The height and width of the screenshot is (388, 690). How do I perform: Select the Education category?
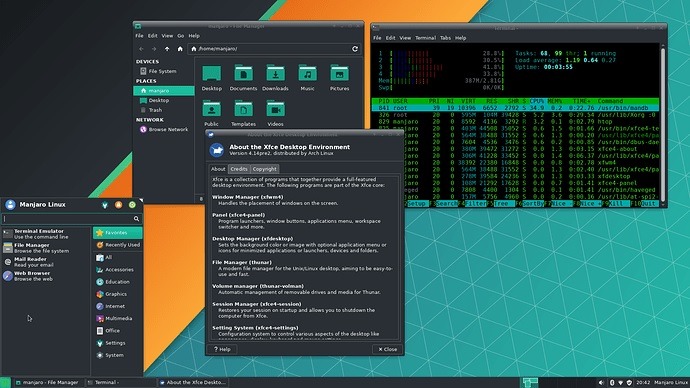click(117, 282)
